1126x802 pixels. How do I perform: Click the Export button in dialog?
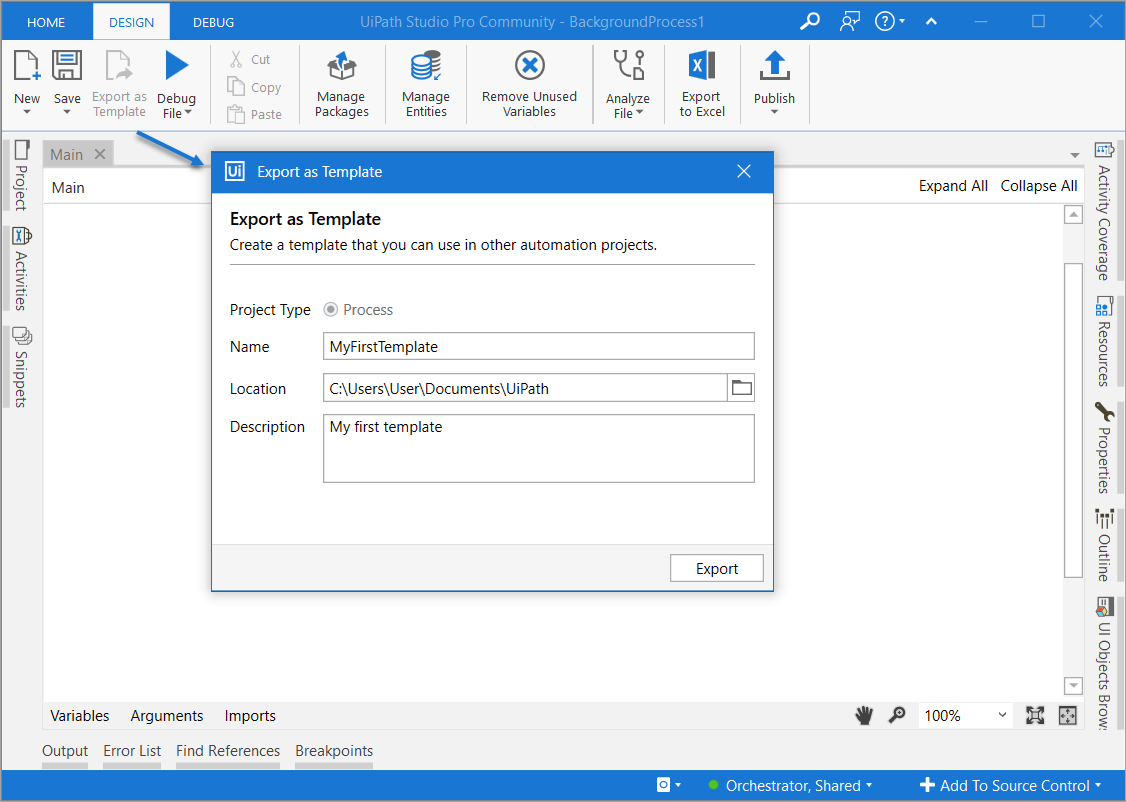pyautogui.click(x=717, y=569)
